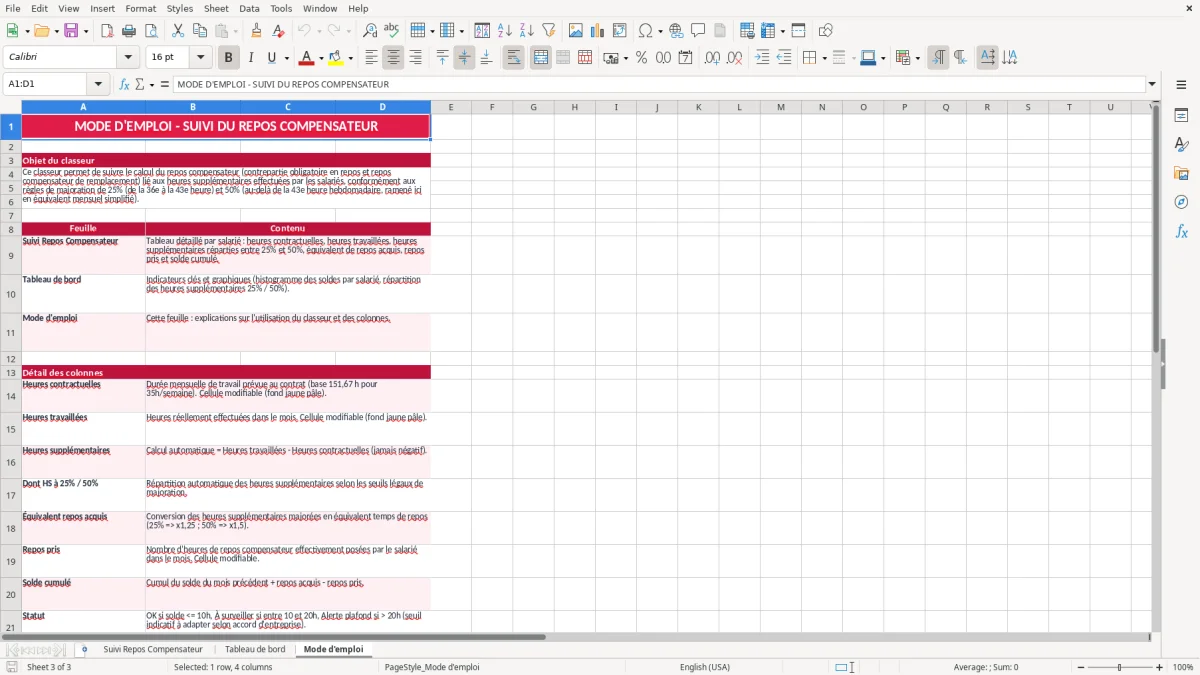This screenshot has height=675, width=1200.
Task: Sort Ascending icon
Action: pyautogui.click(x=504, y=31)
